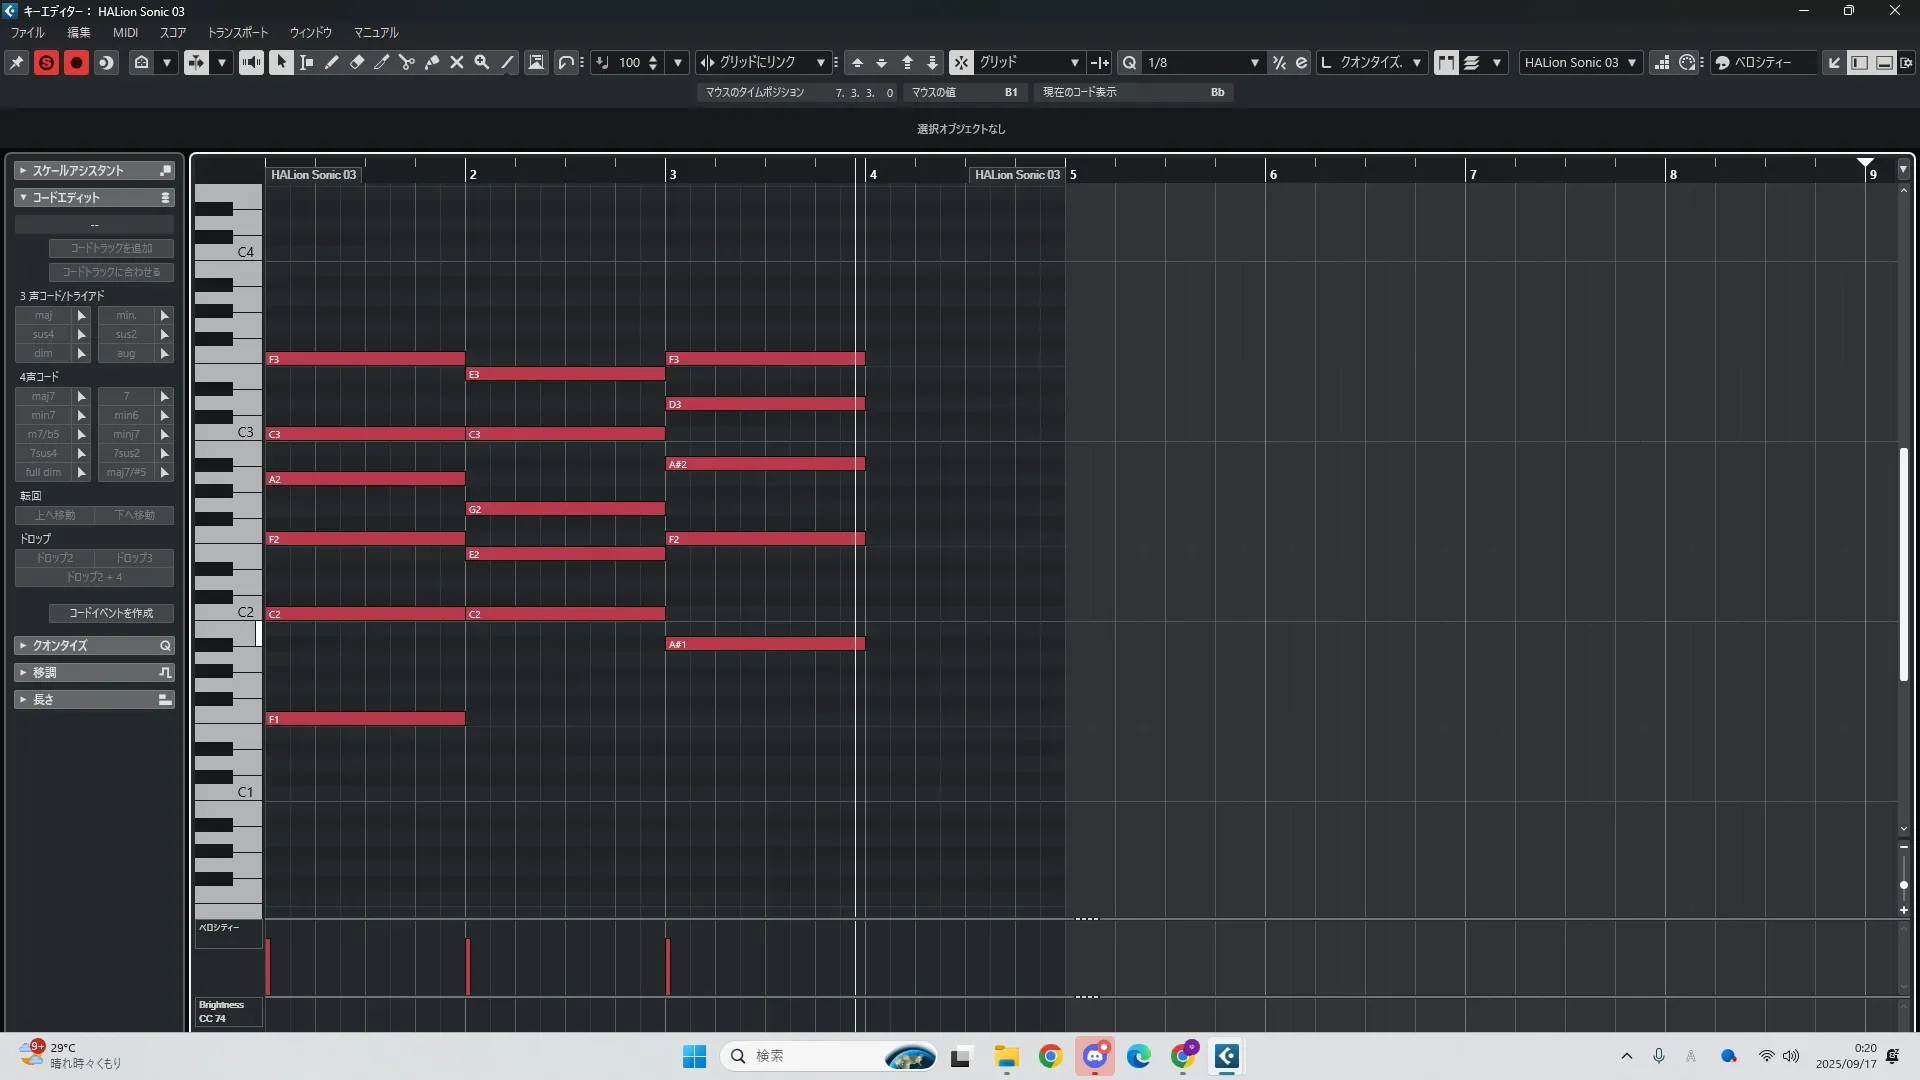Toggle the Solo editor button

tap(46, 62)
